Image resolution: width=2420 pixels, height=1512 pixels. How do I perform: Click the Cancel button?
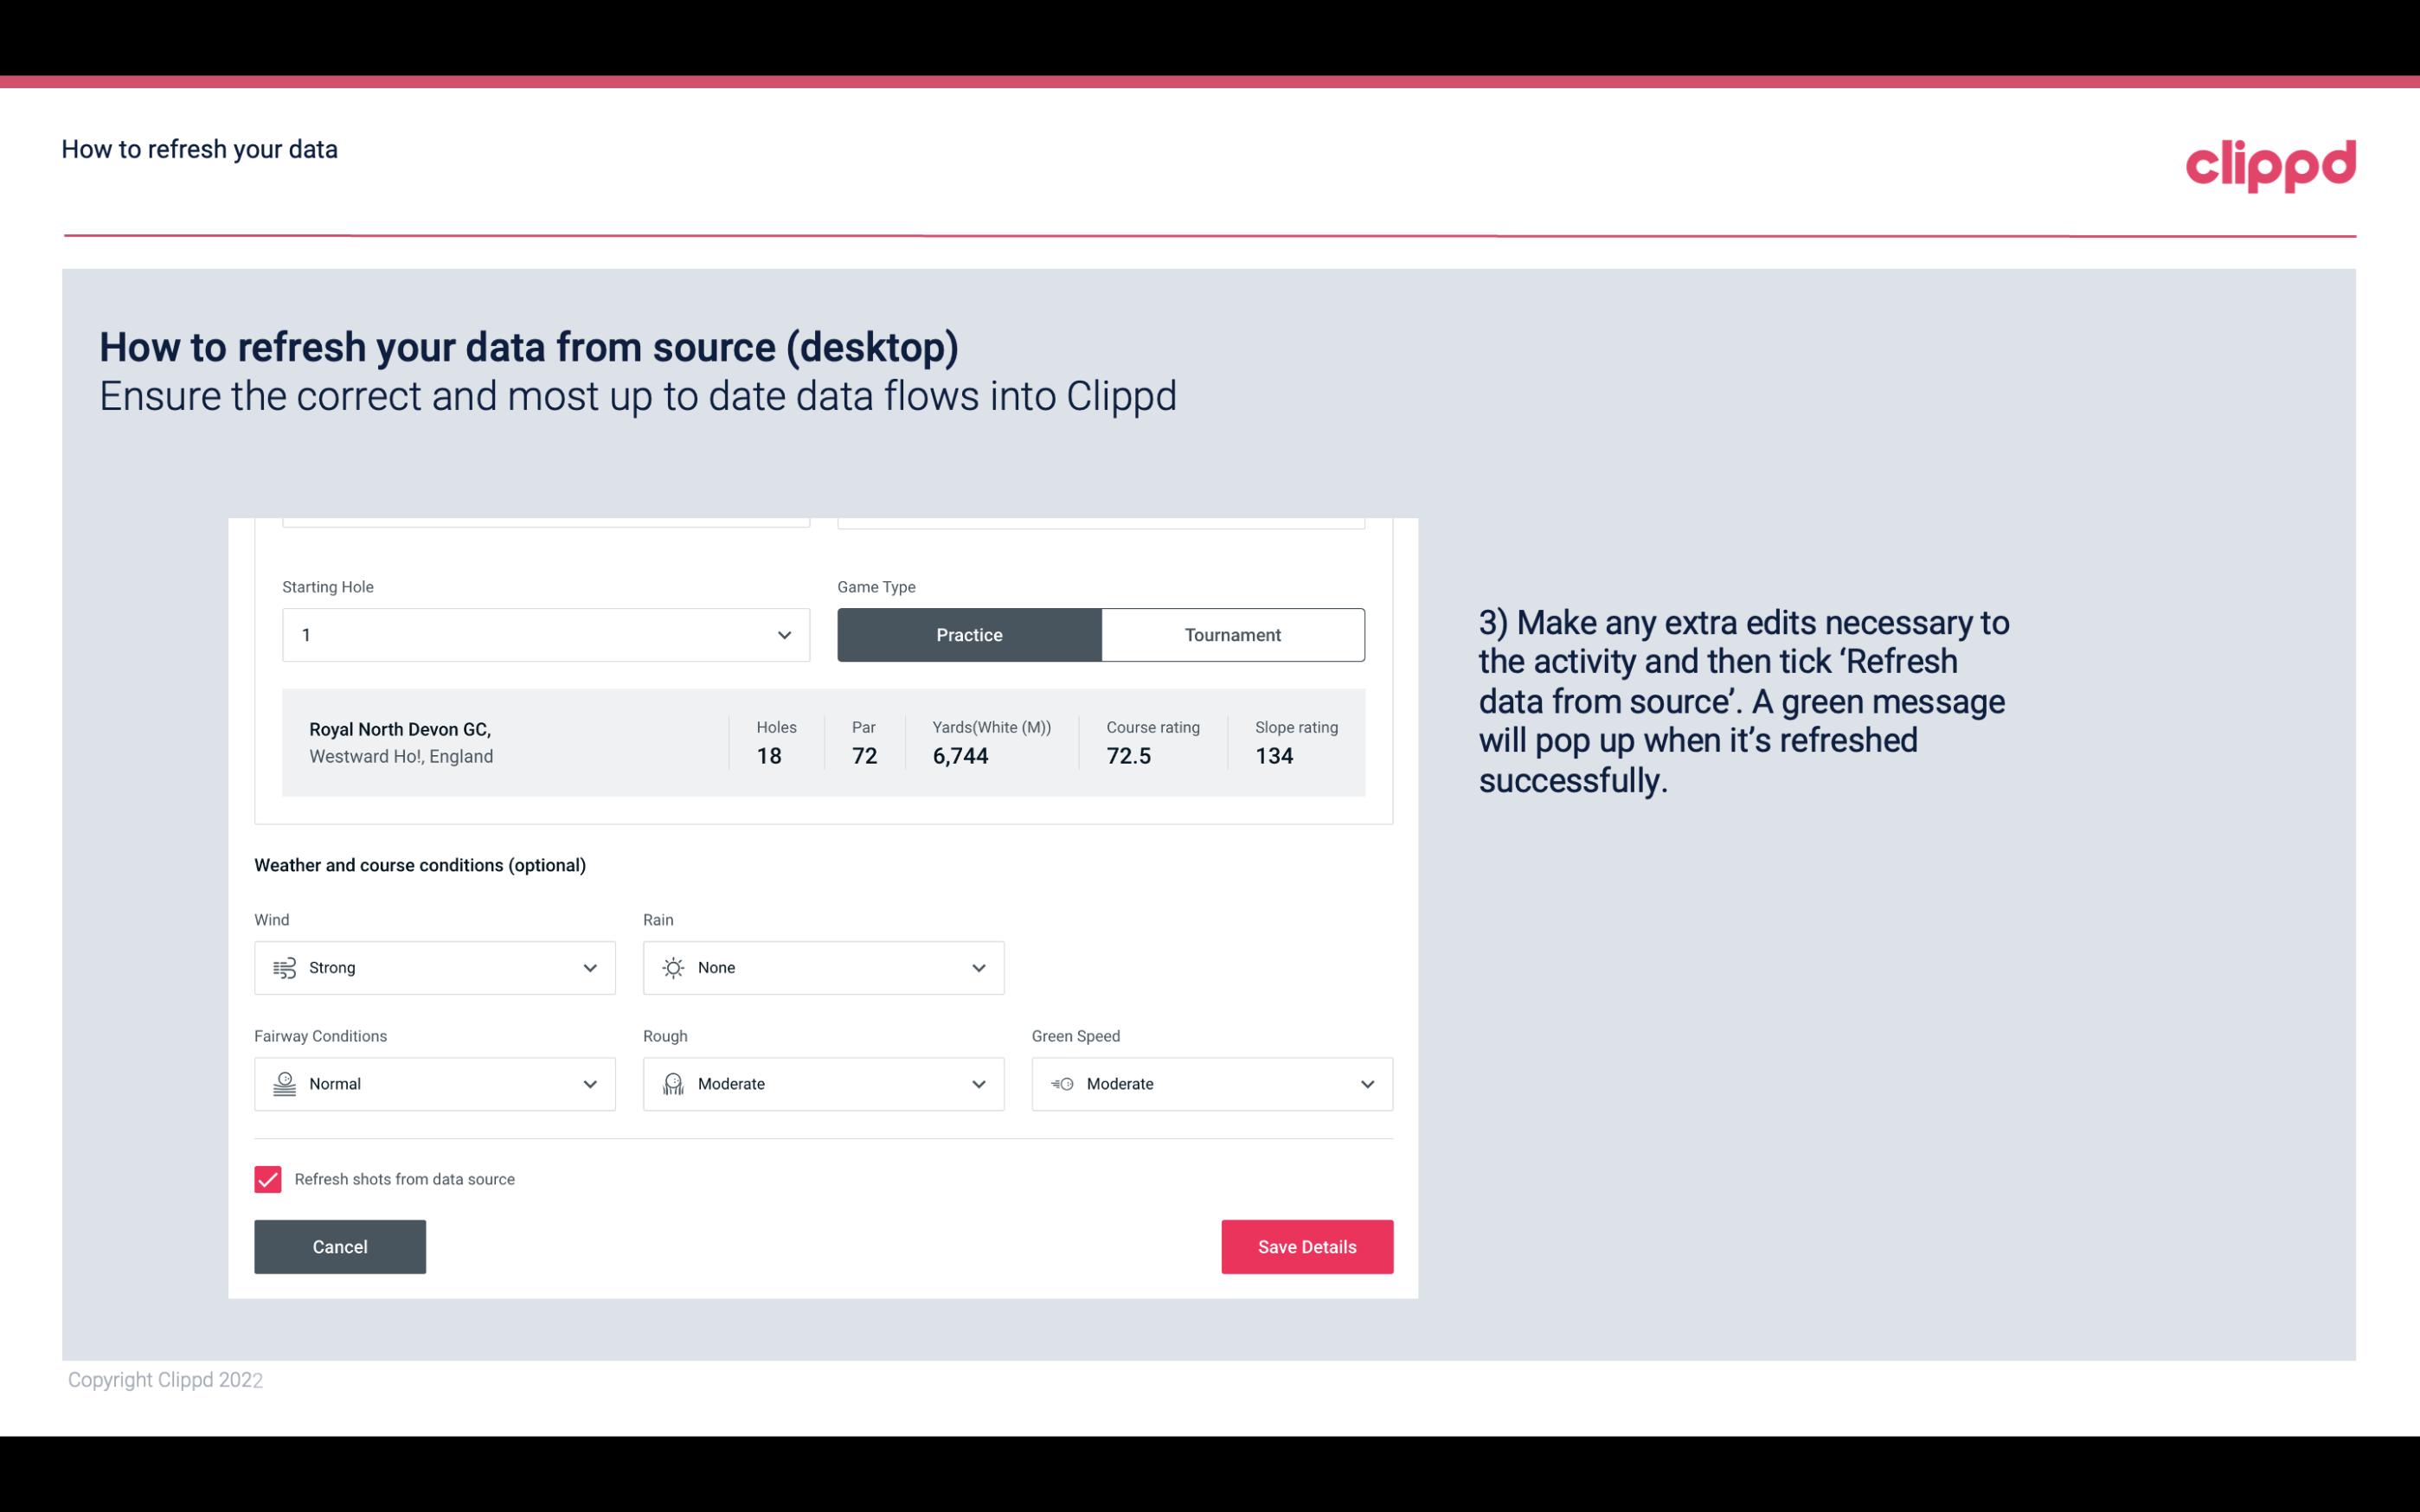tap(340, 1246)
